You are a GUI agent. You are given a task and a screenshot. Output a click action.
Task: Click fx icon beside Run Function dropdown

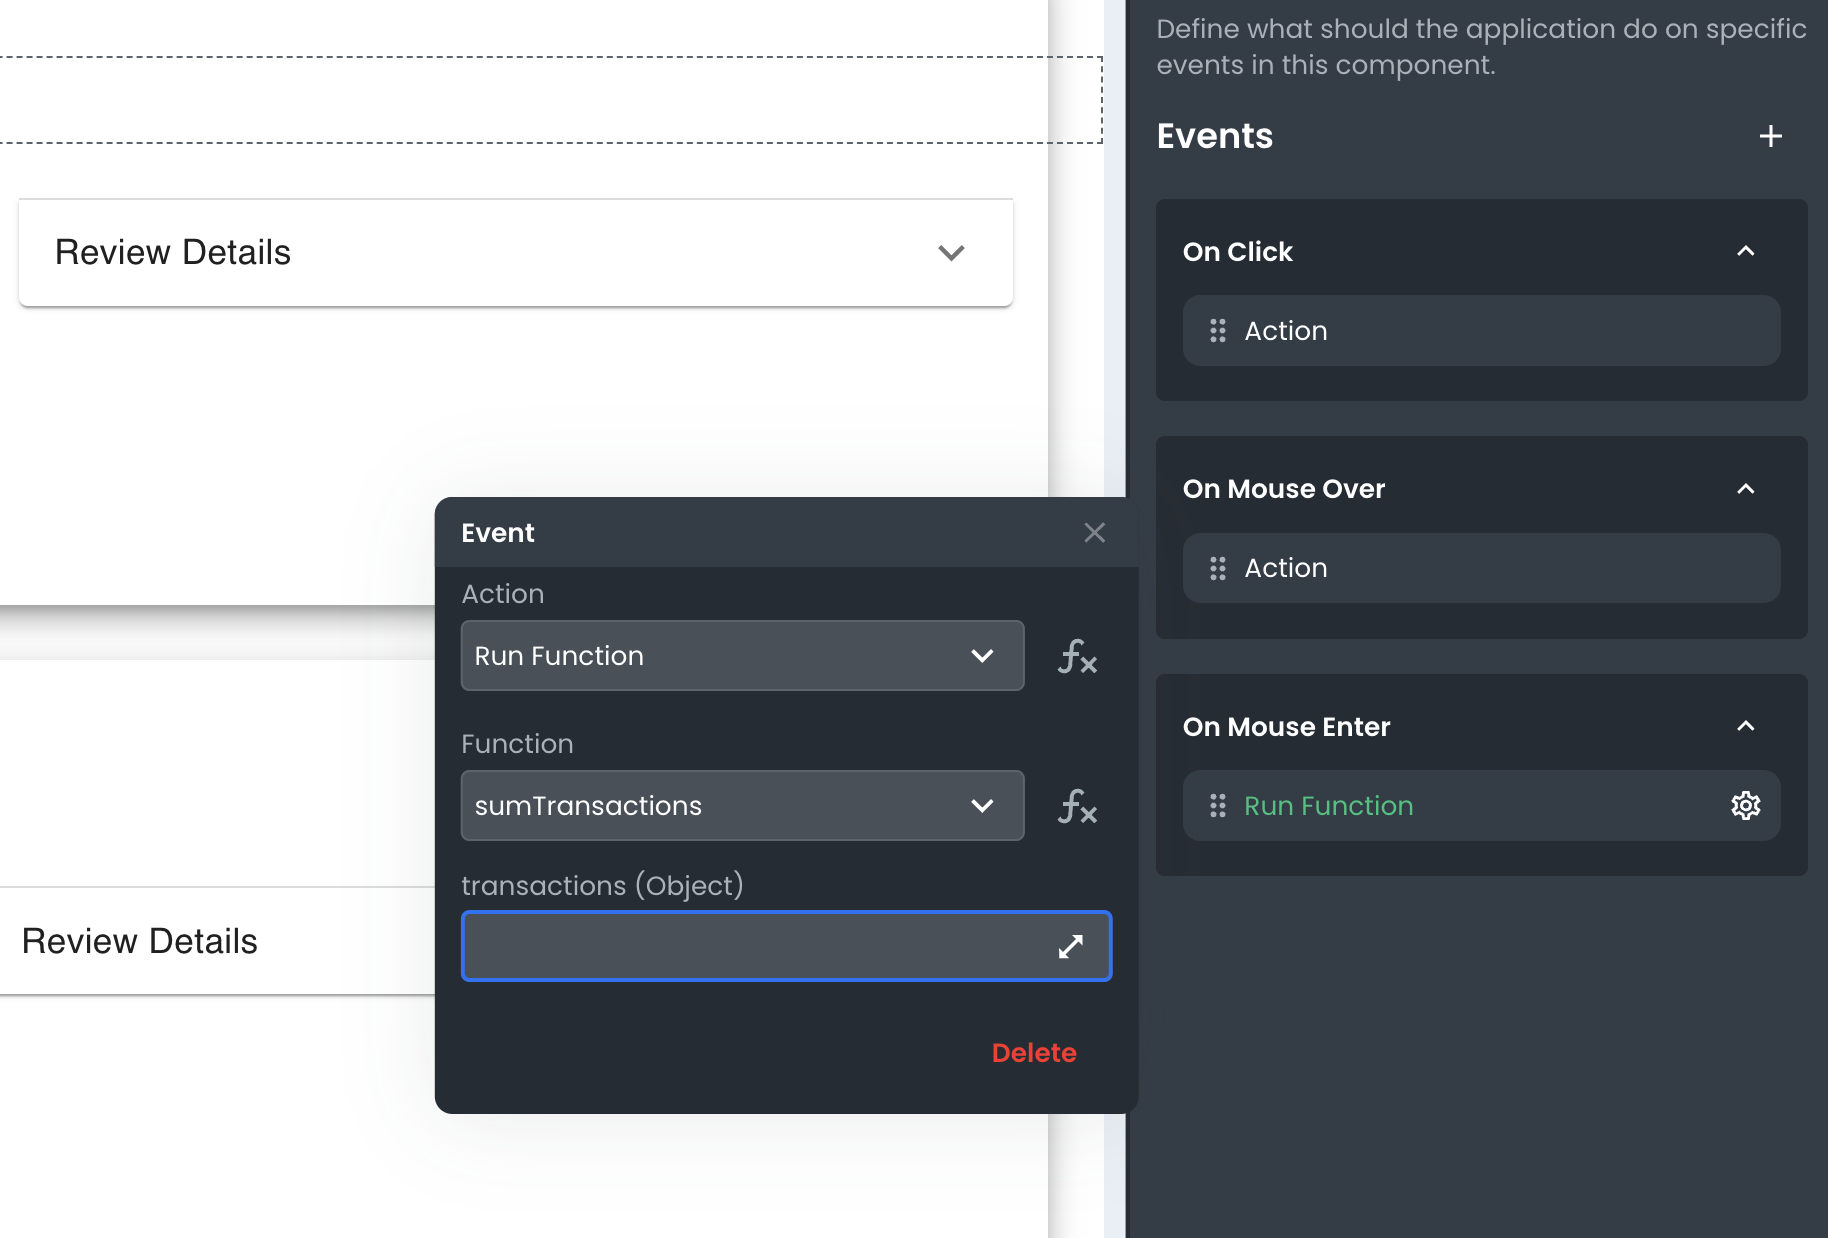coord(1077,656)
